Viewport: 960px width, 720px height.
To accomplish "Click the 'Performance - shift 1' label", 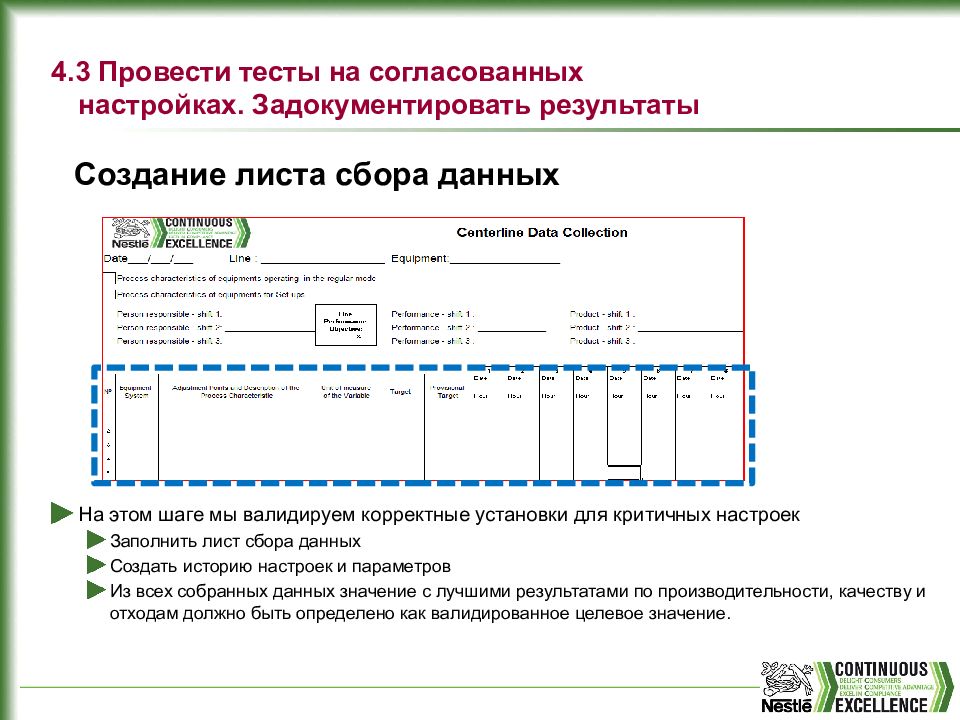I will (x=432, y=314).
